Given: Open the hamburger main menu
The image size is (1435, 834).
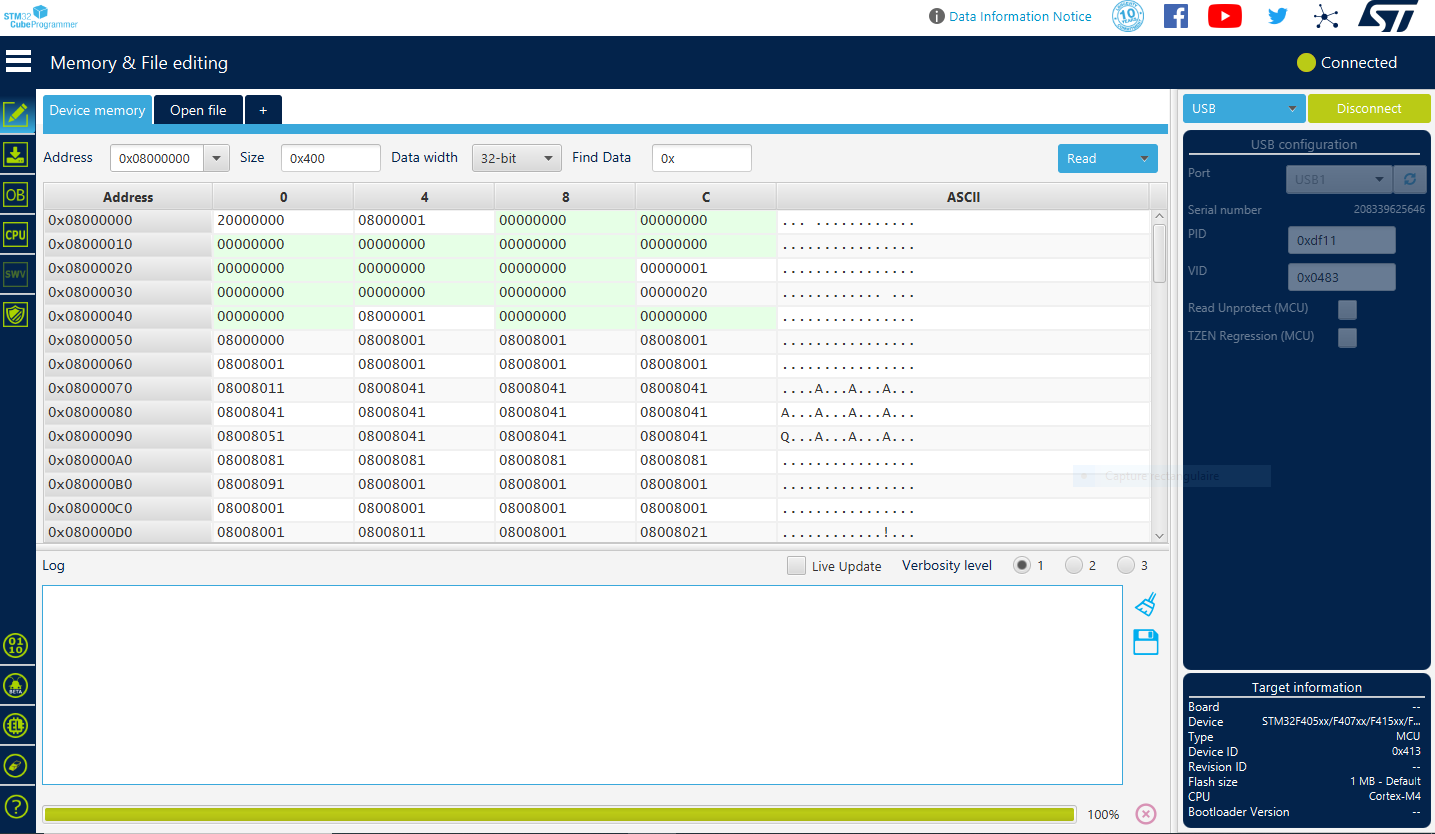Looking at the screenshot, I should pyautogui.click(x=18, y=61).
